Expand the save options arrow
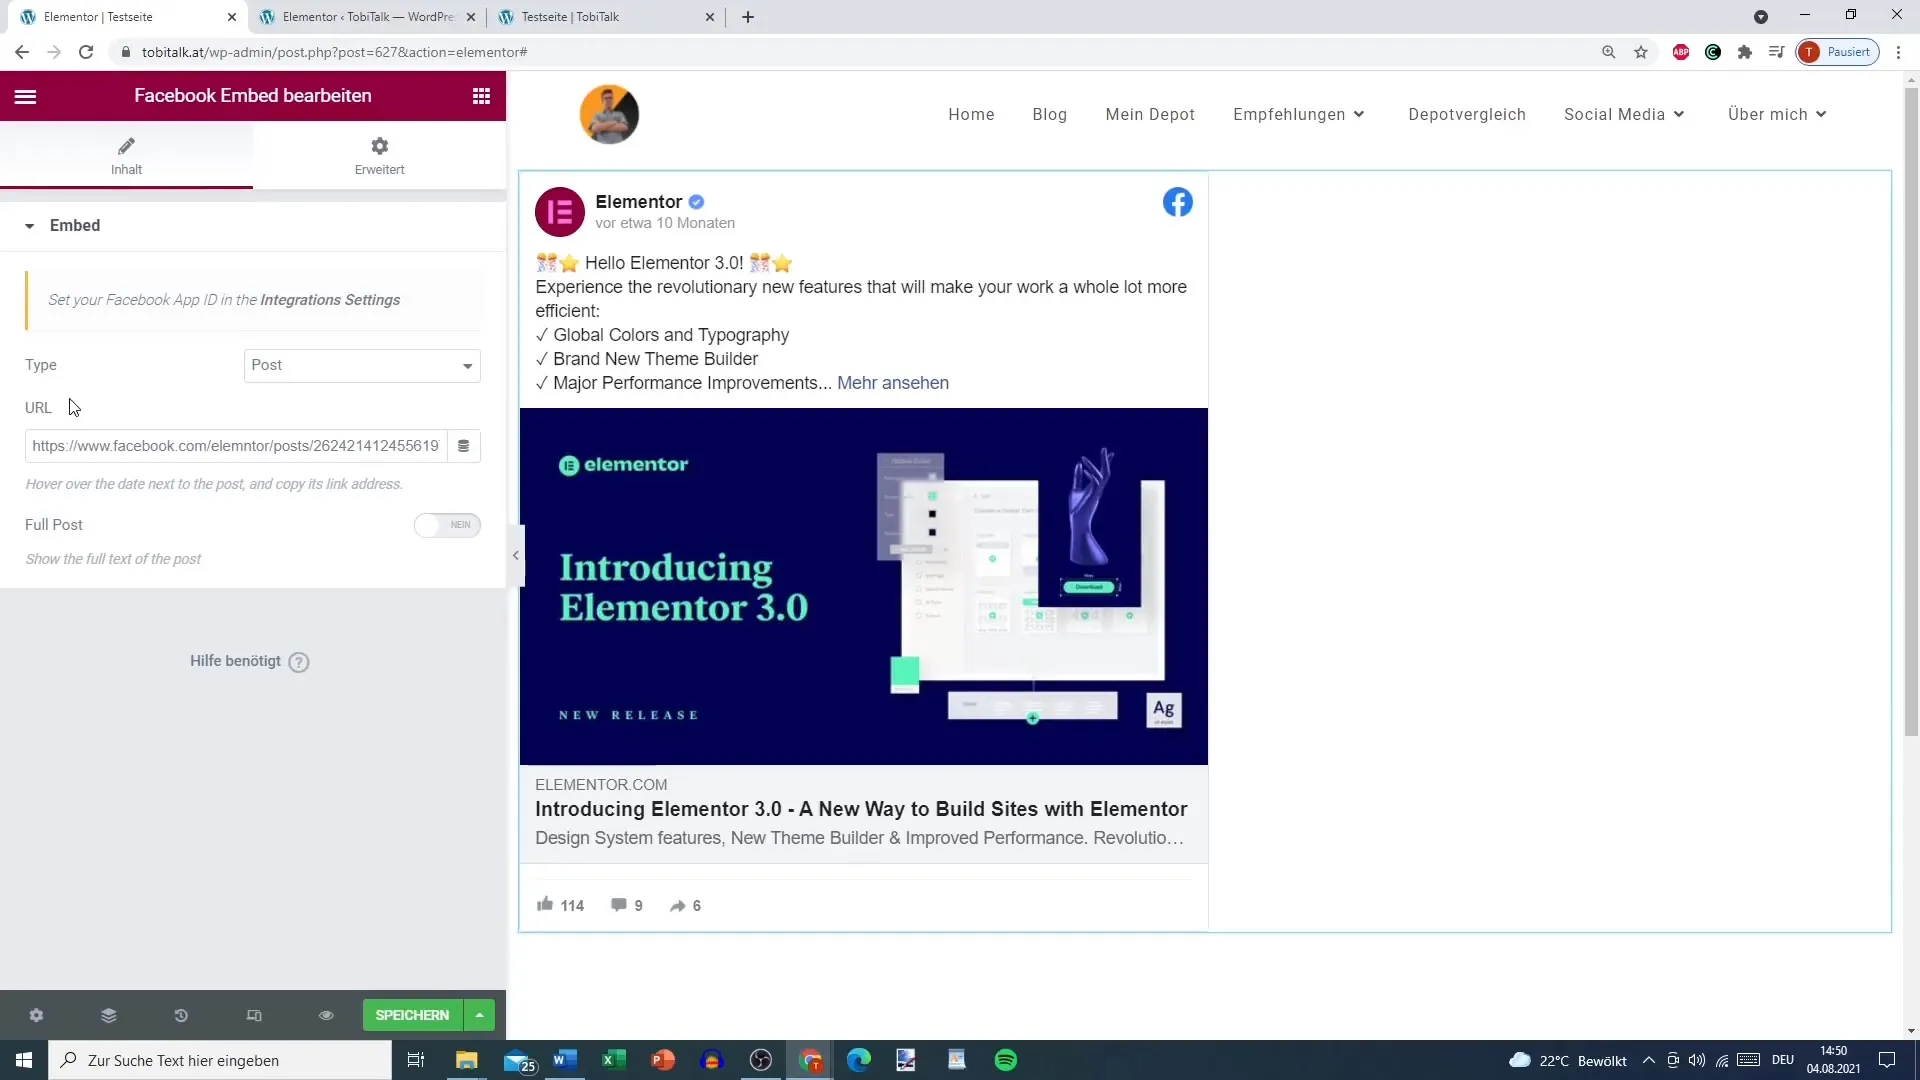 click(480, 1015)
